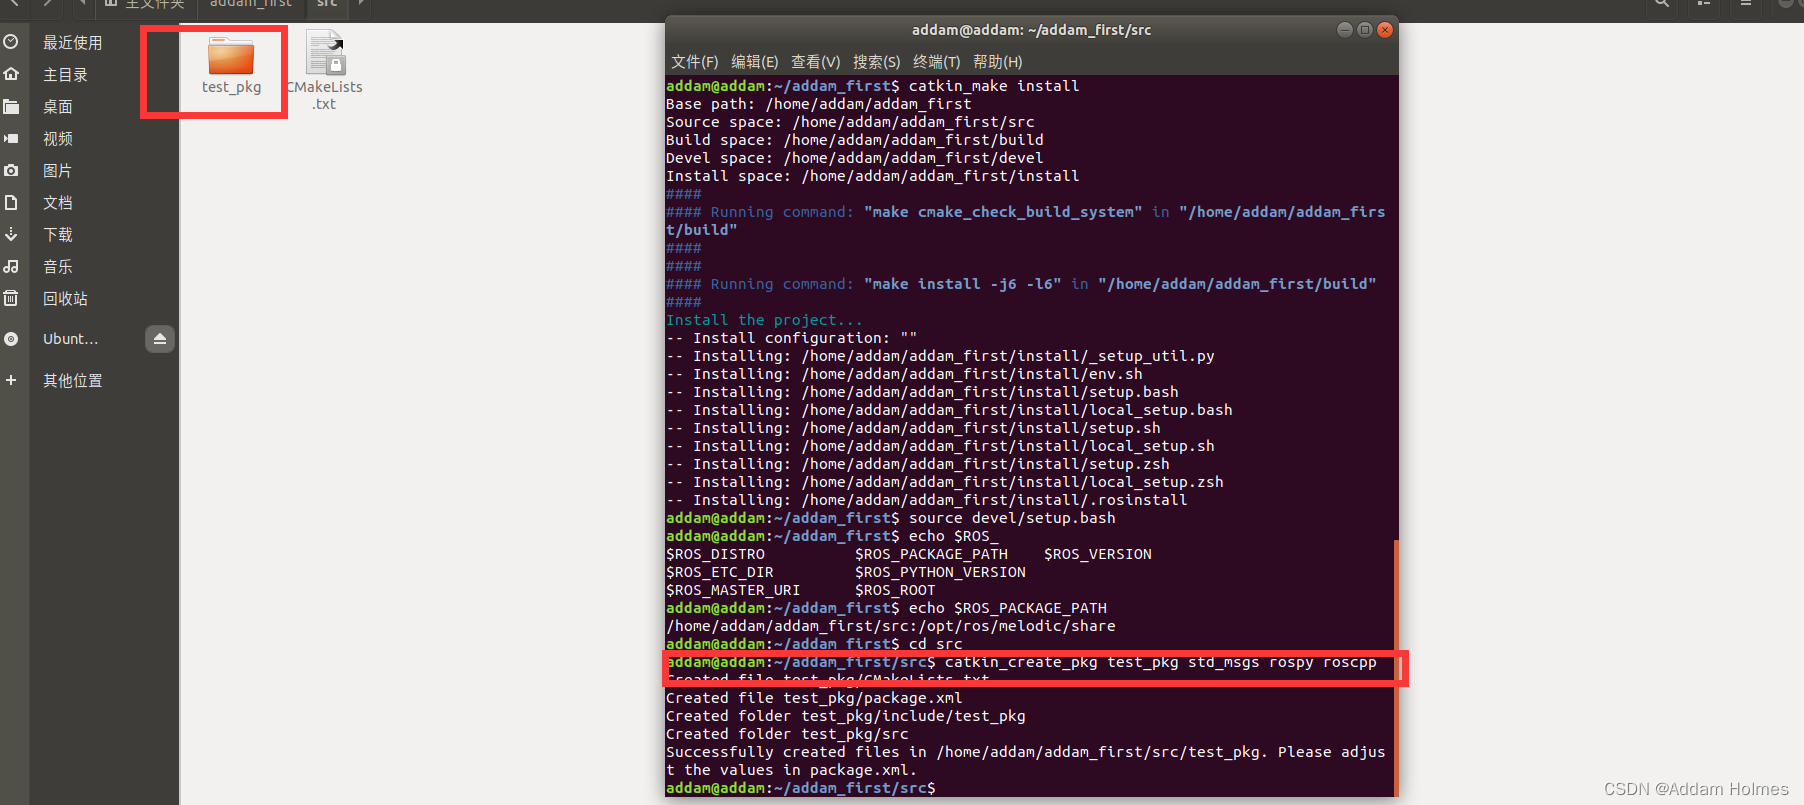The image size is (1804, 805).
Task: Click $ROS_ROOT completion entry
Action: pyautogui.click(x=895, y=590)
